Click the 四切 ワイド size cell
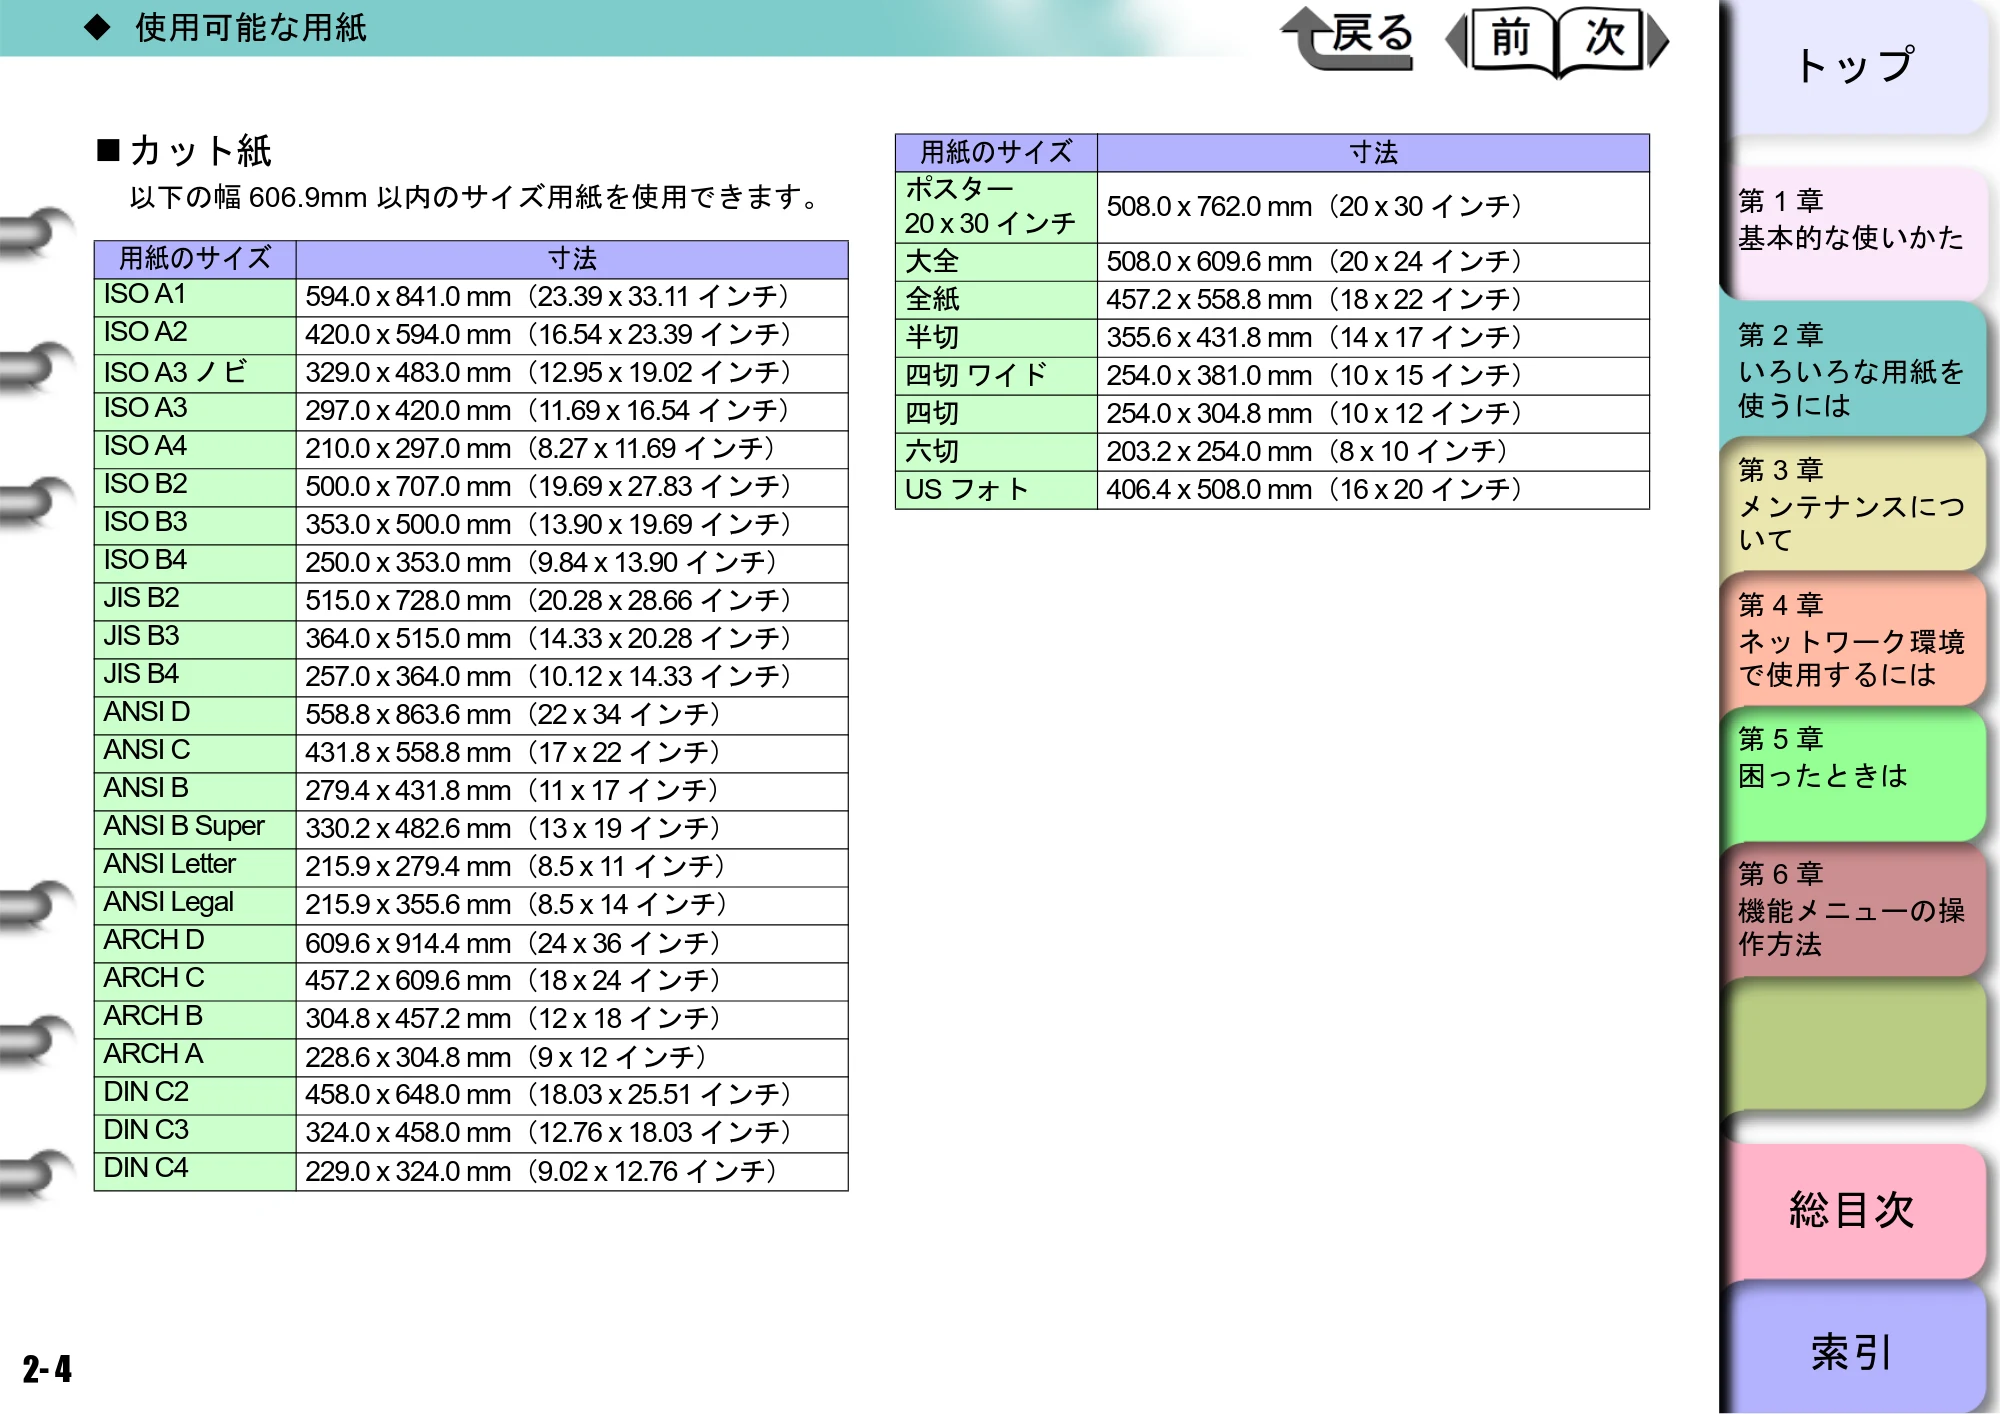 pos(996,376)
